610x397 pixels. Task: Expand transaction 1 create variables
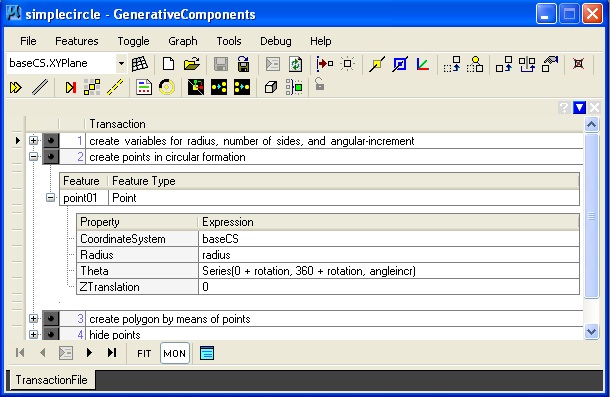(x=33, y=141)
